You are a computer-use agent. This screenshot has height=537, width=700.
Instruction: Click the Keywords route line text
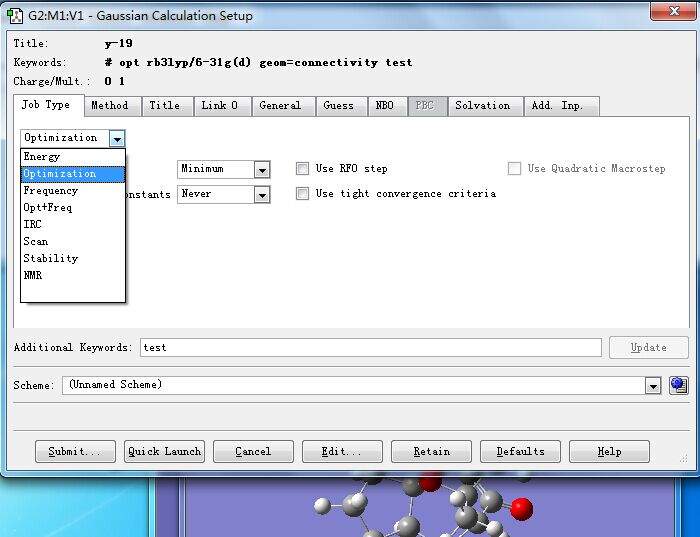pyautogui.click(x=258, y=62)
